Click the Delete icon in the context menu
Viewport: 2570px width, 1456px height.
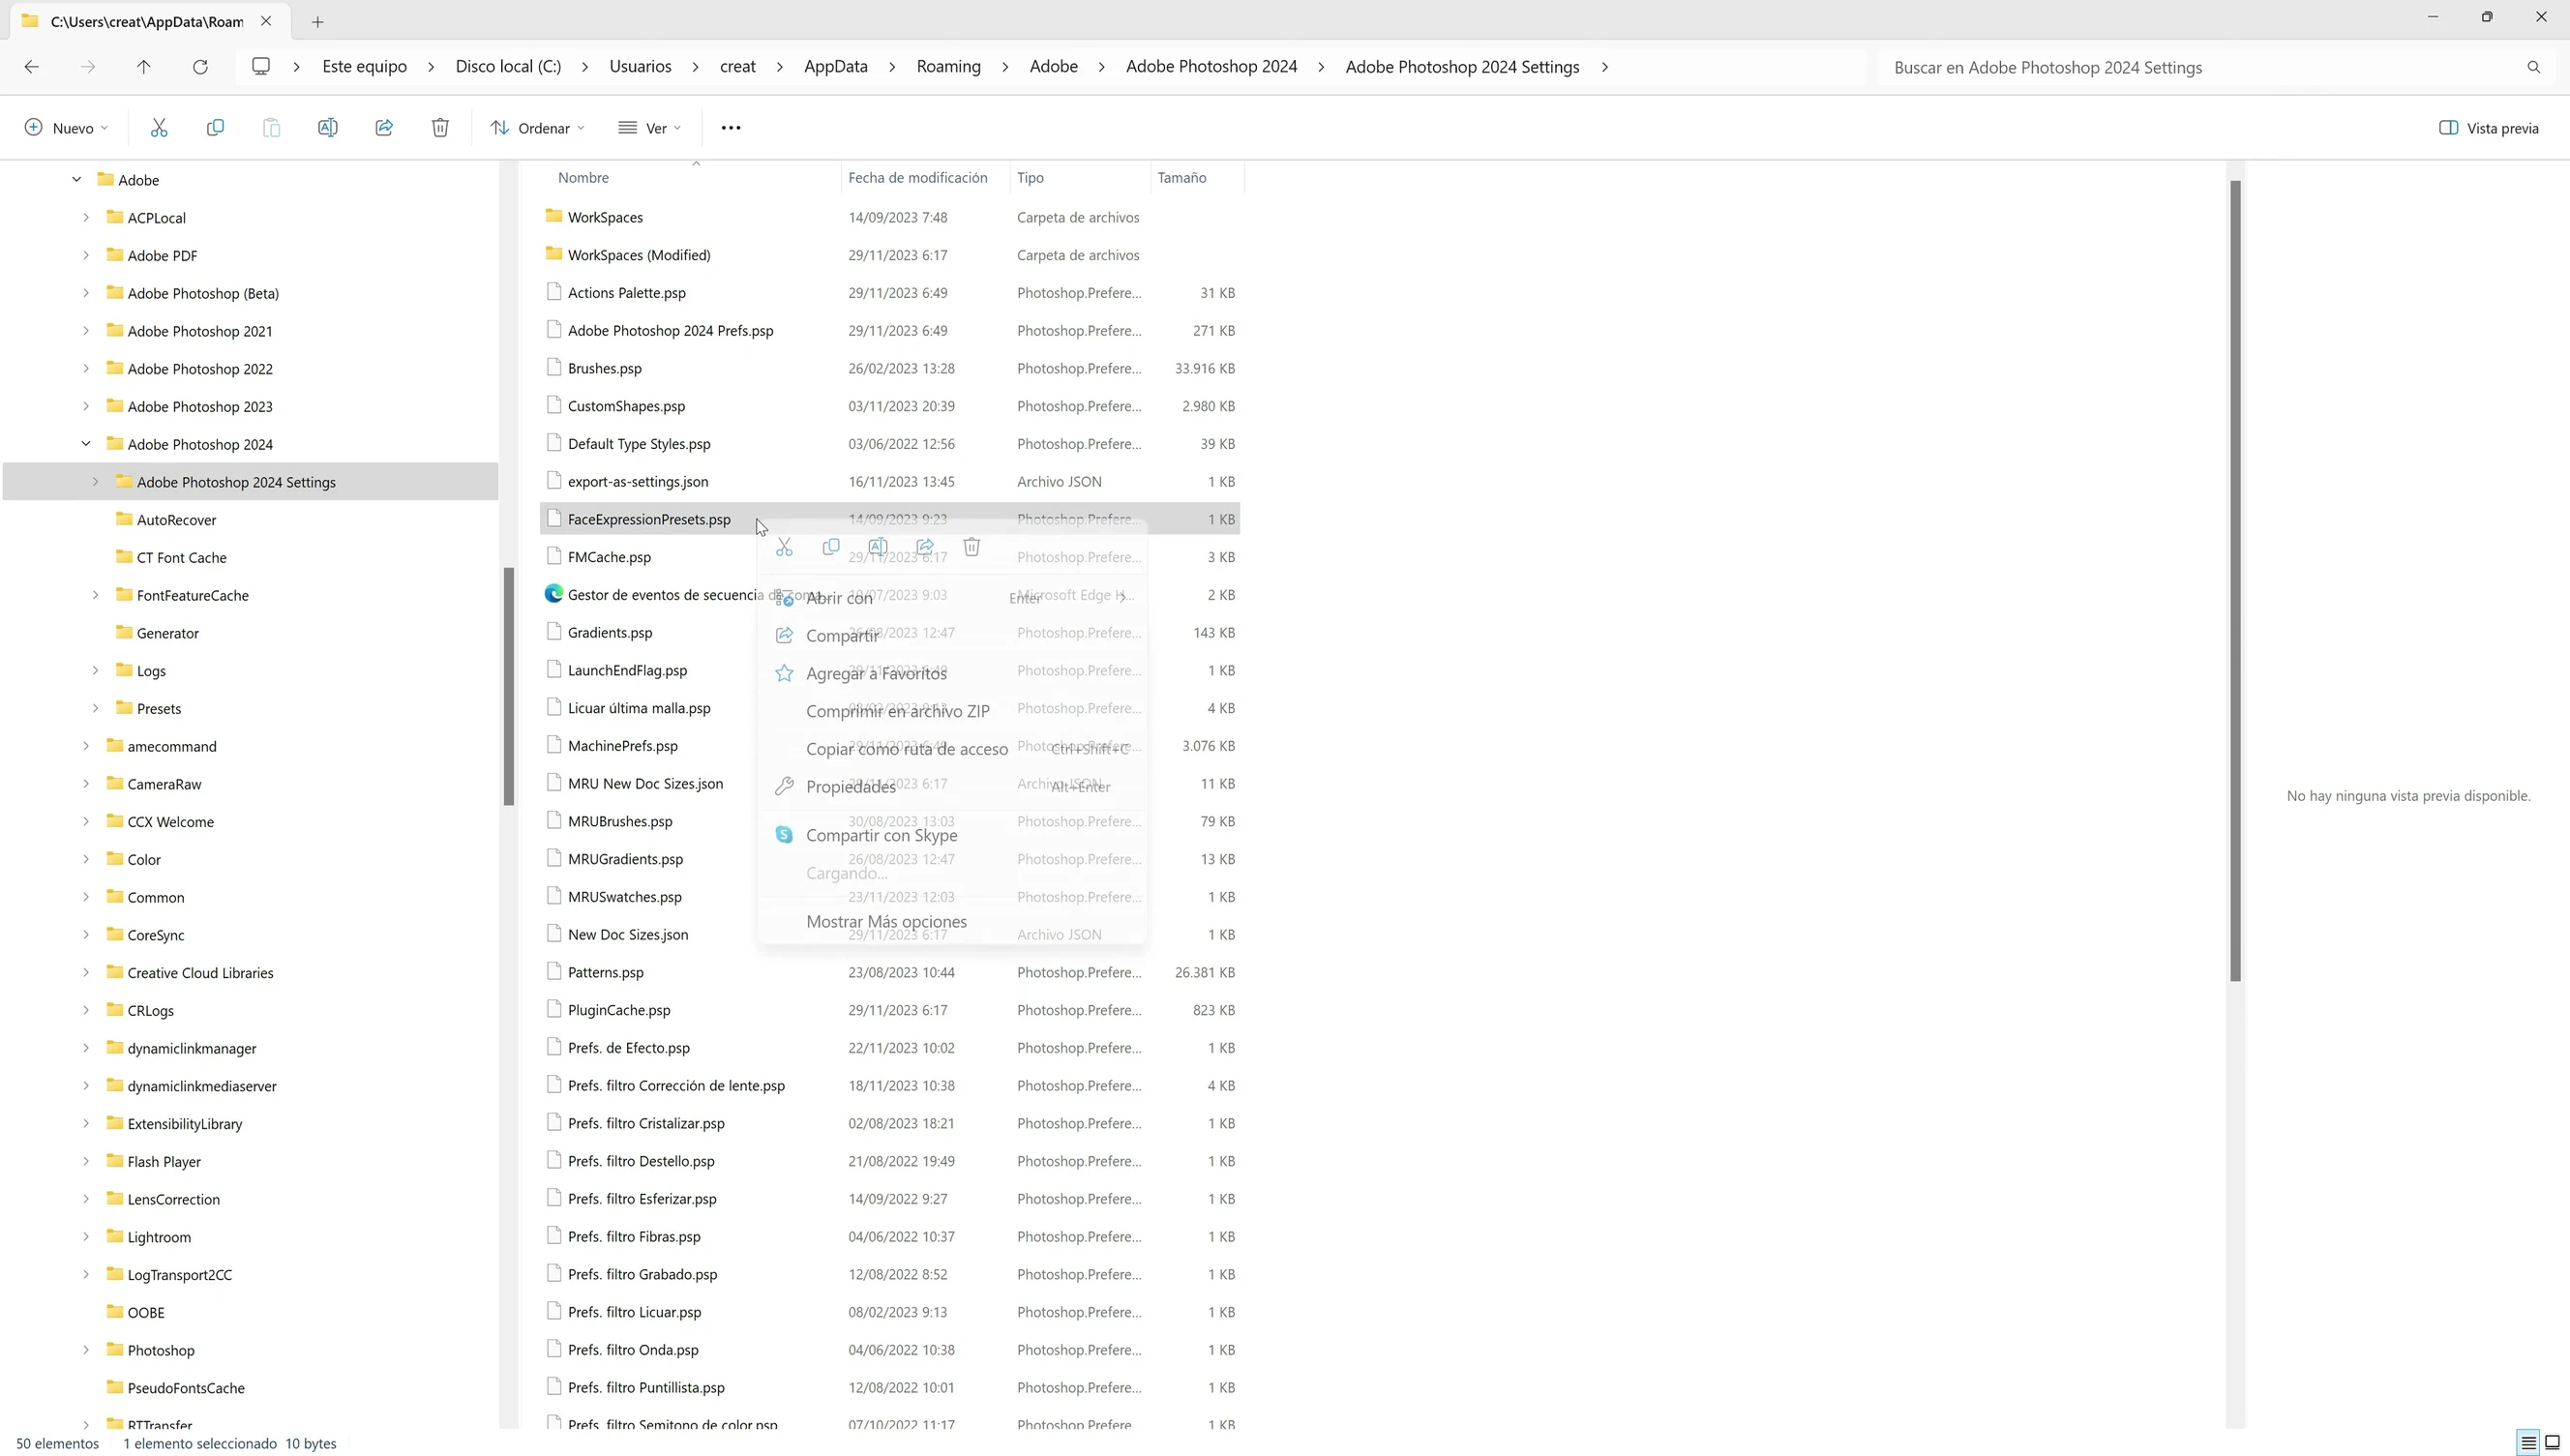971,547
